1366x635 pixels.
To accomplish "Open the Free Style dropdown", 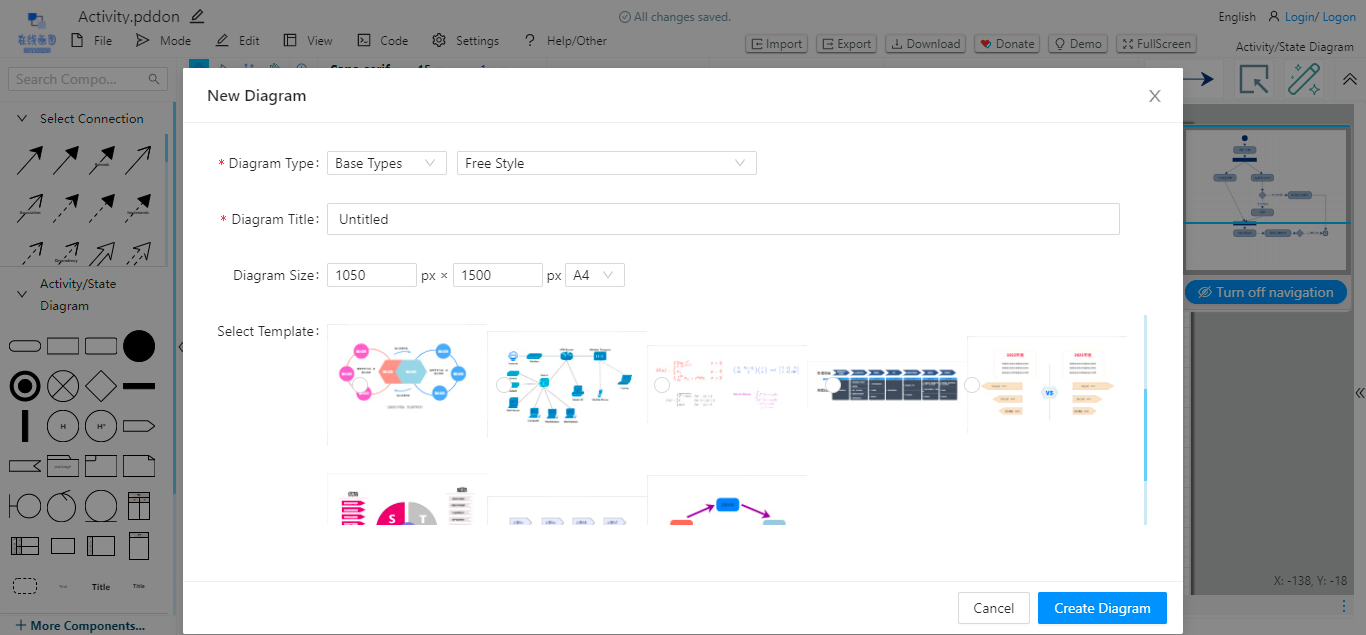I will [606, 163].
